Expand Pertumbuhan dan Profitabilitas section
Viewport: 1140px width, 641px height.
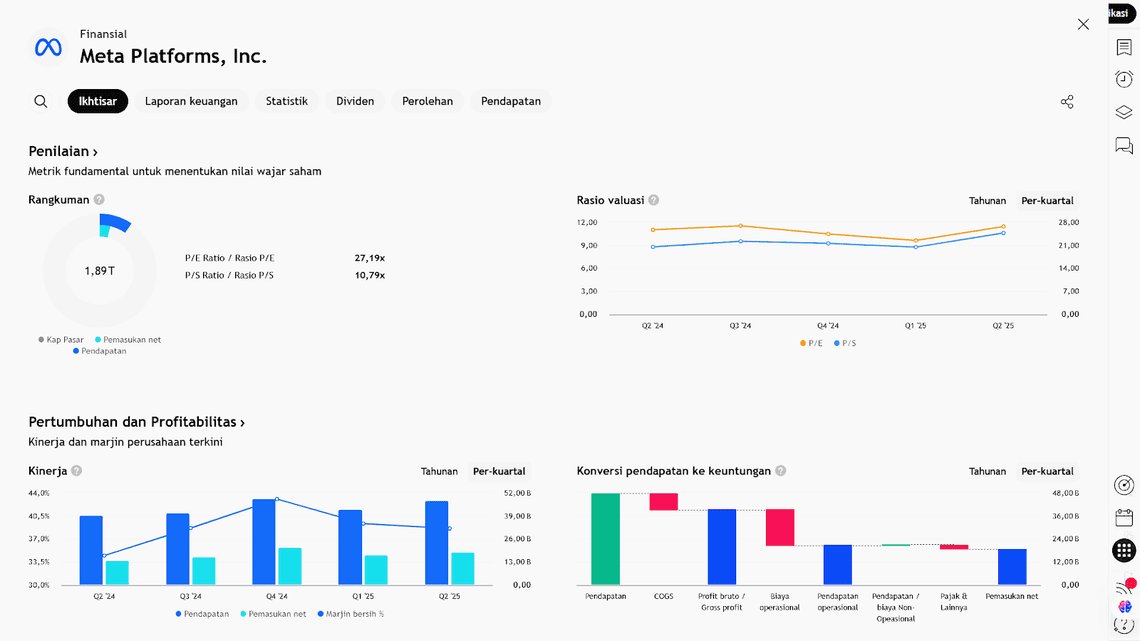pyautogui.click(x=136, y=422)
